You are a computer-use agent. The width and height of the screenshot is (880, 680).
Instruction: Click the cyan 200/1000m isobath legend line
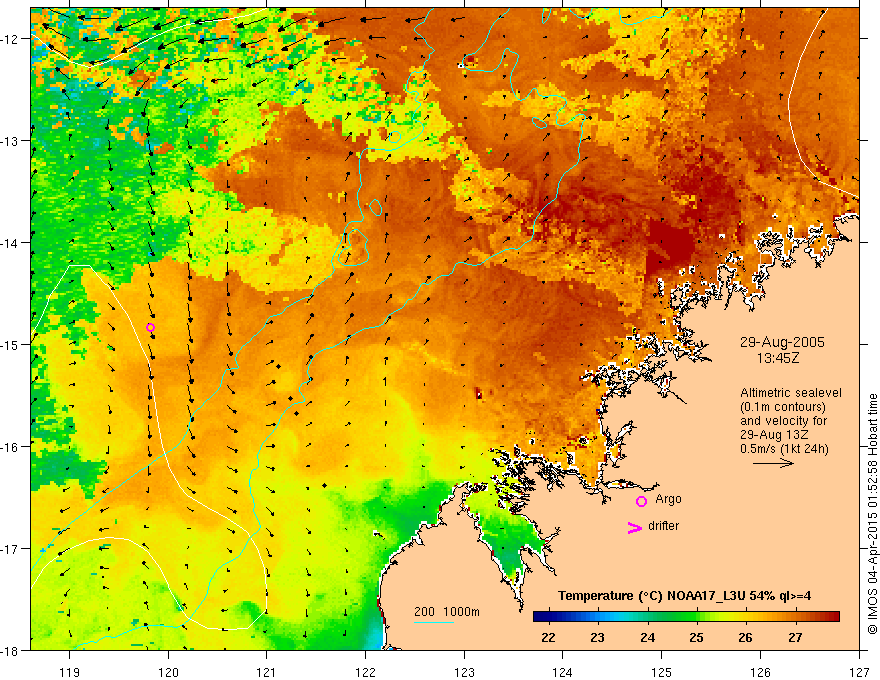pyautogui.click(x=434, y=622)
